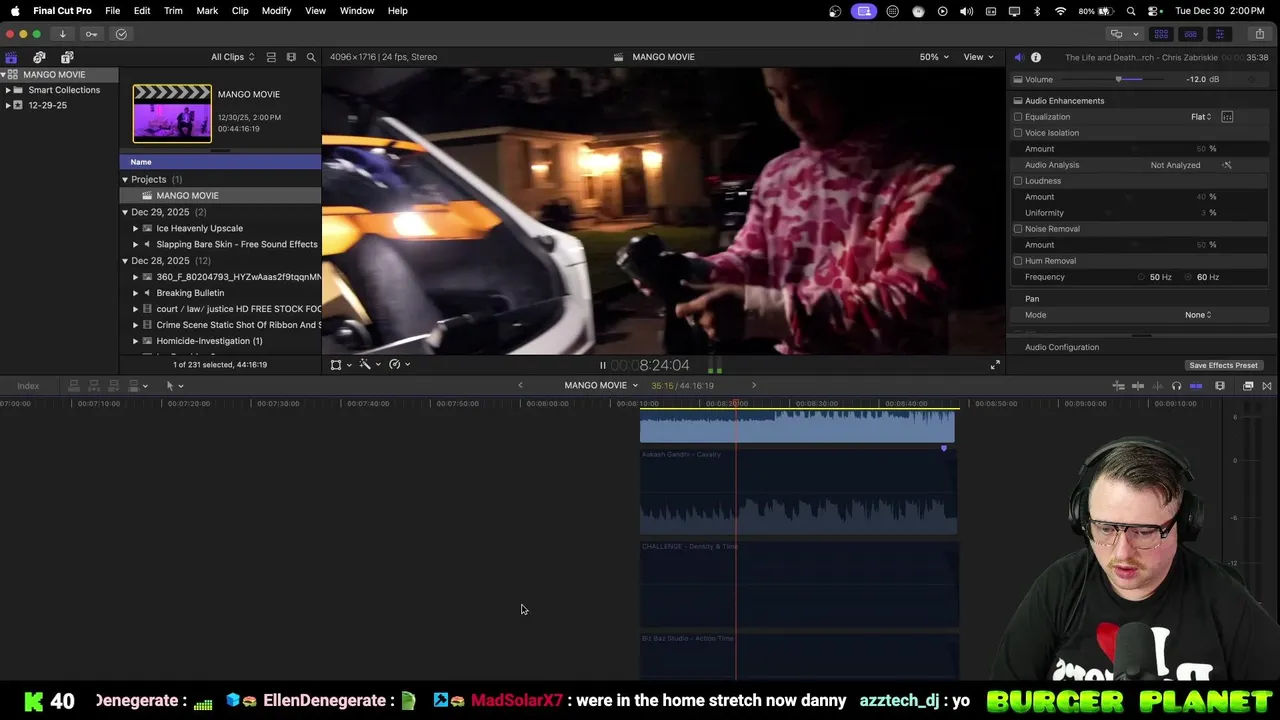The width and height of the screenshot is (1280, 720).
Task: Open the Mark menu
Action: [207, 11]
